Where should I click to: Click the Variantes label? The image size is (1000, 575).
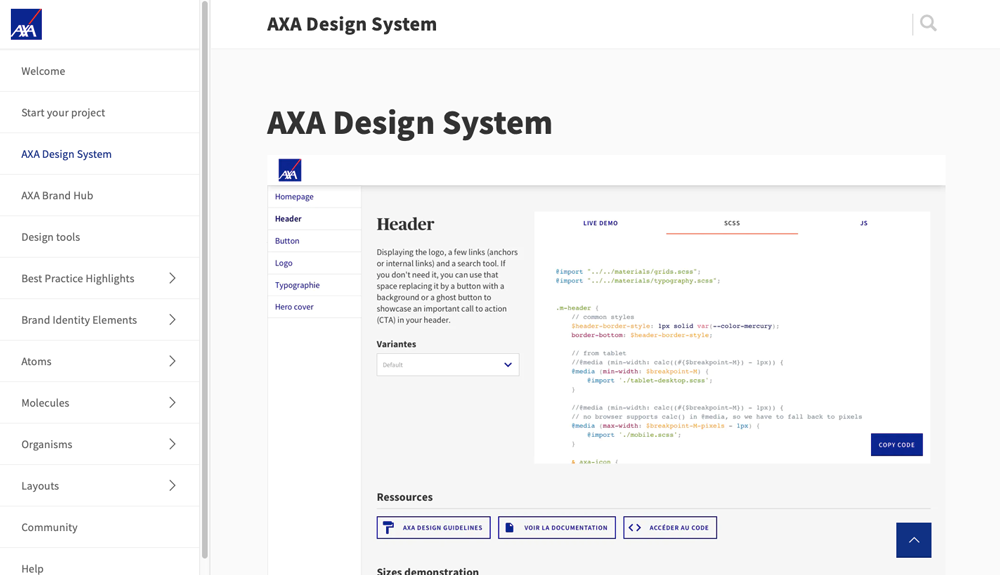[x=396, y=344]
